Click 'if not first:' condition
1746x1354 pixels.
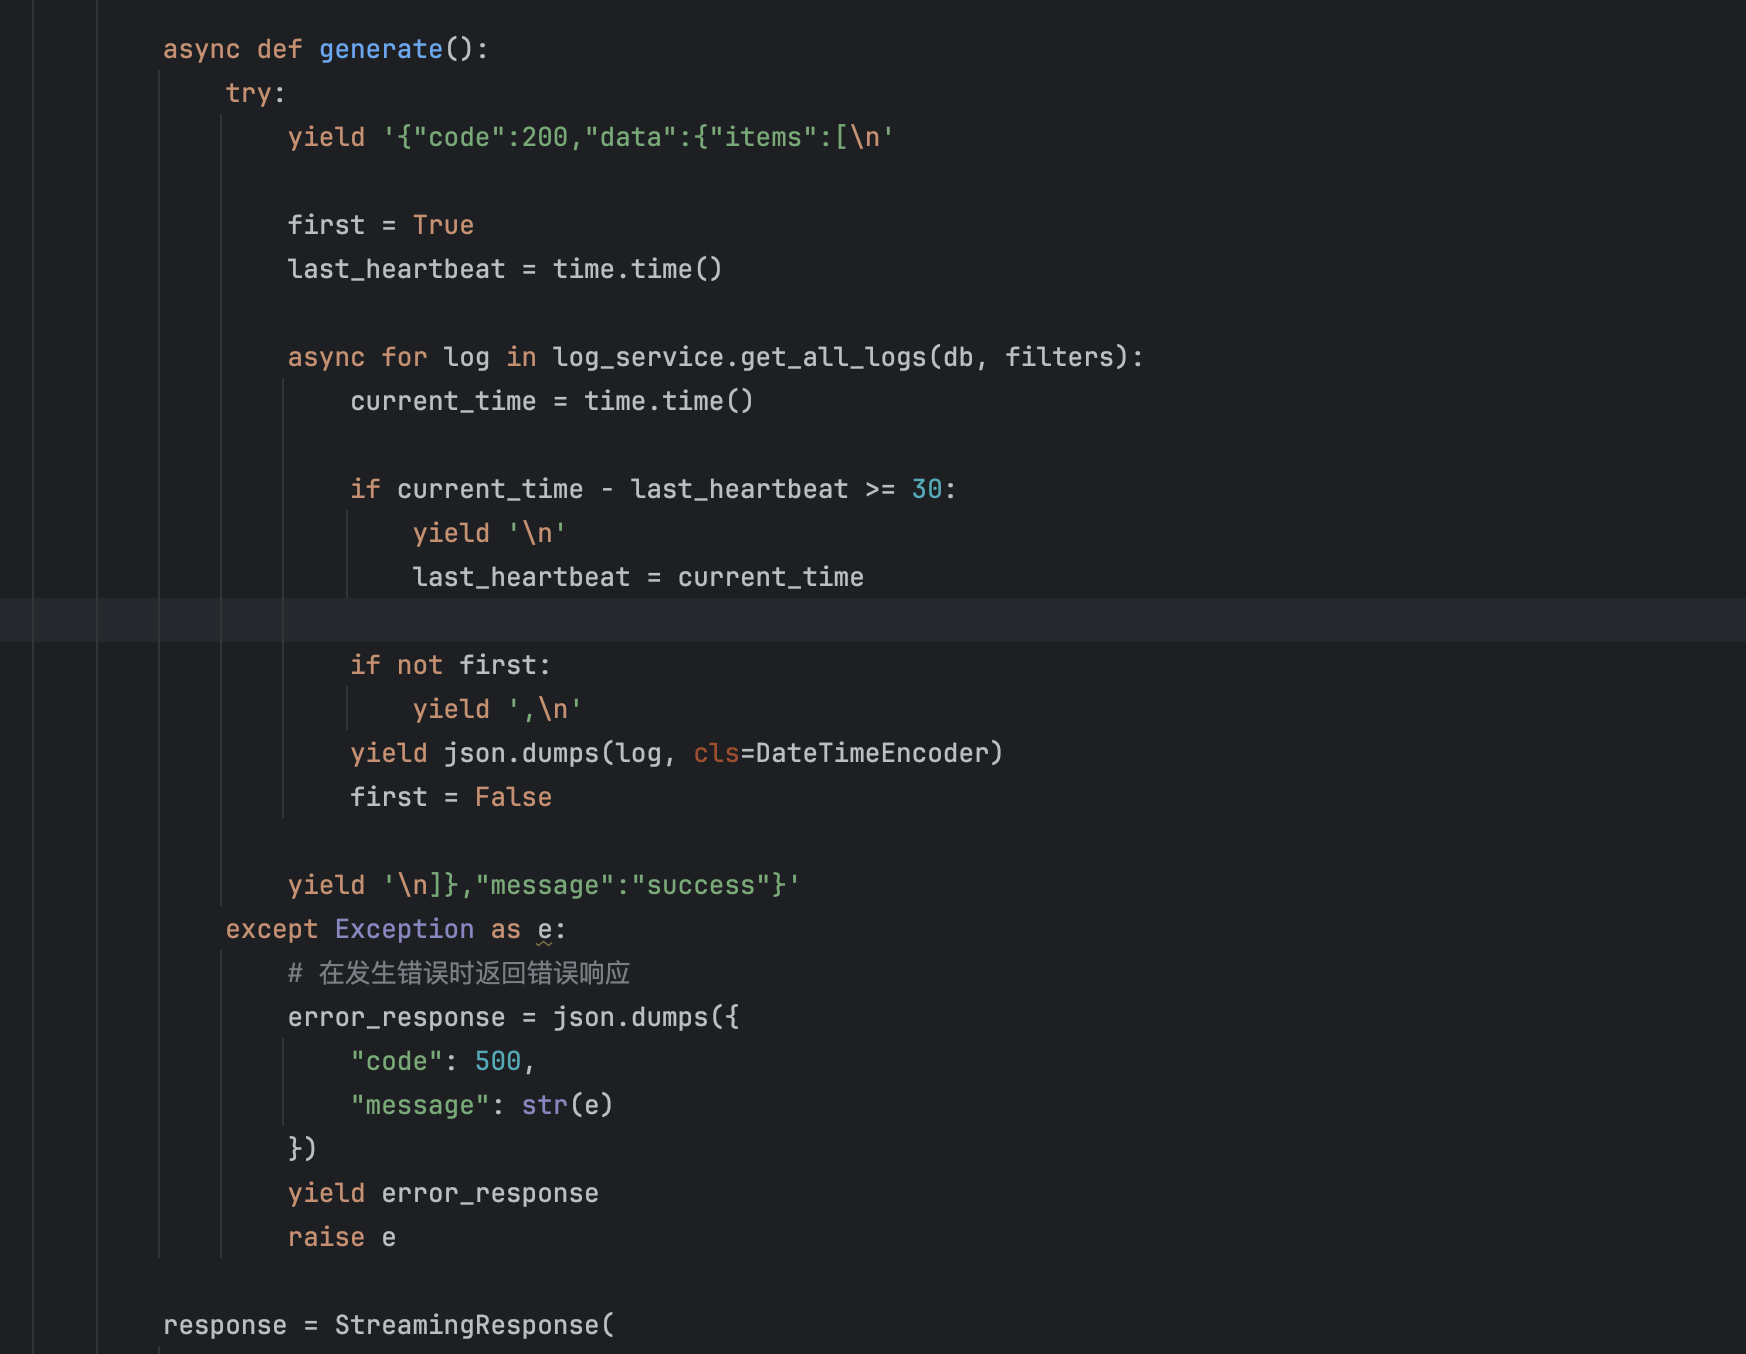(450, 665)
